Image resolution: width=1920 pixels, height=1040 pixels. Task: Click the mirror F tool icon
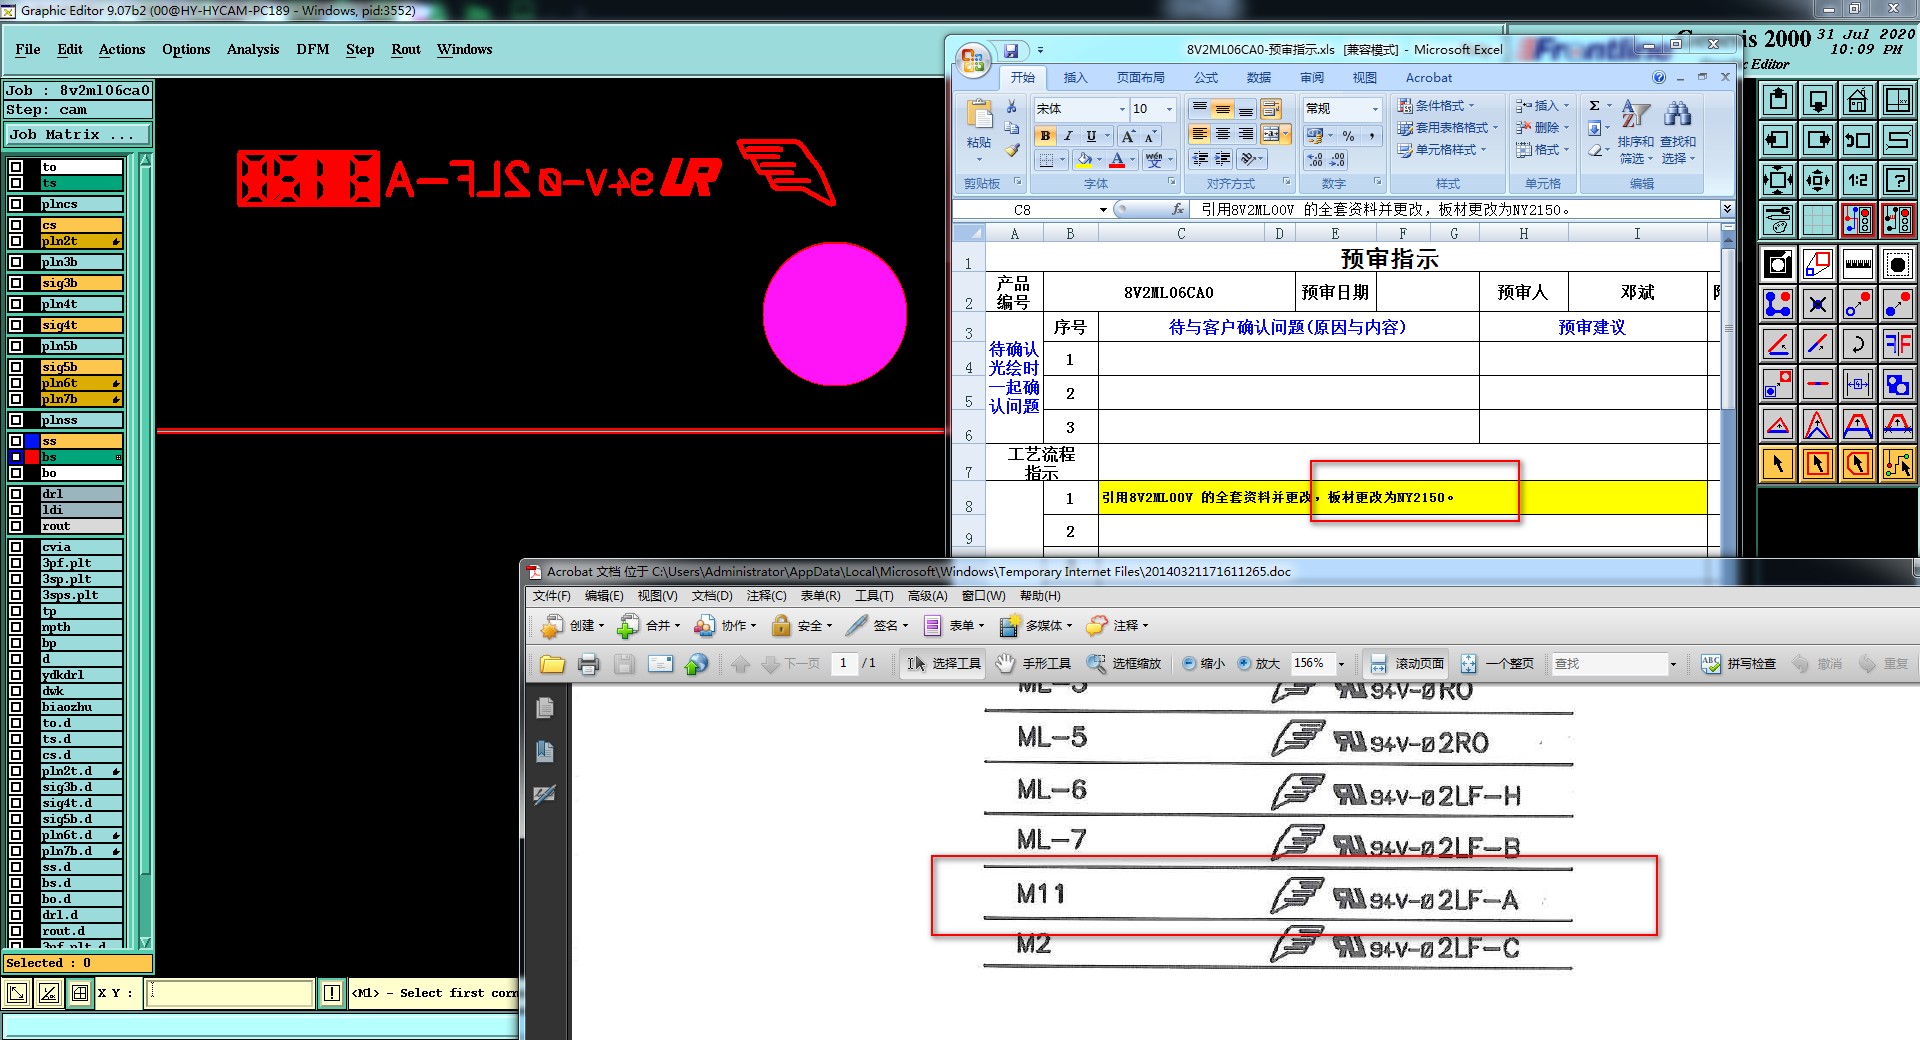(x=1898, y=344)
